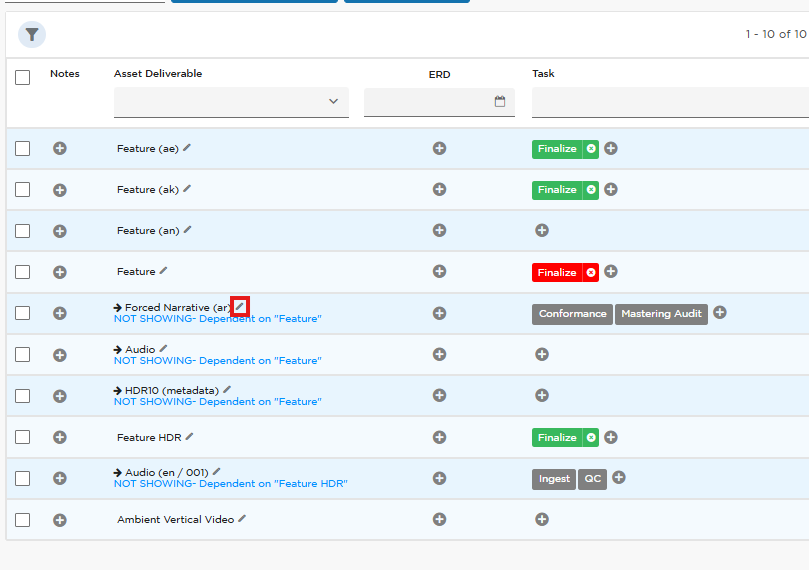
Task: Remove Finalize task from Feature (ak)
Action: click(591, 190)
